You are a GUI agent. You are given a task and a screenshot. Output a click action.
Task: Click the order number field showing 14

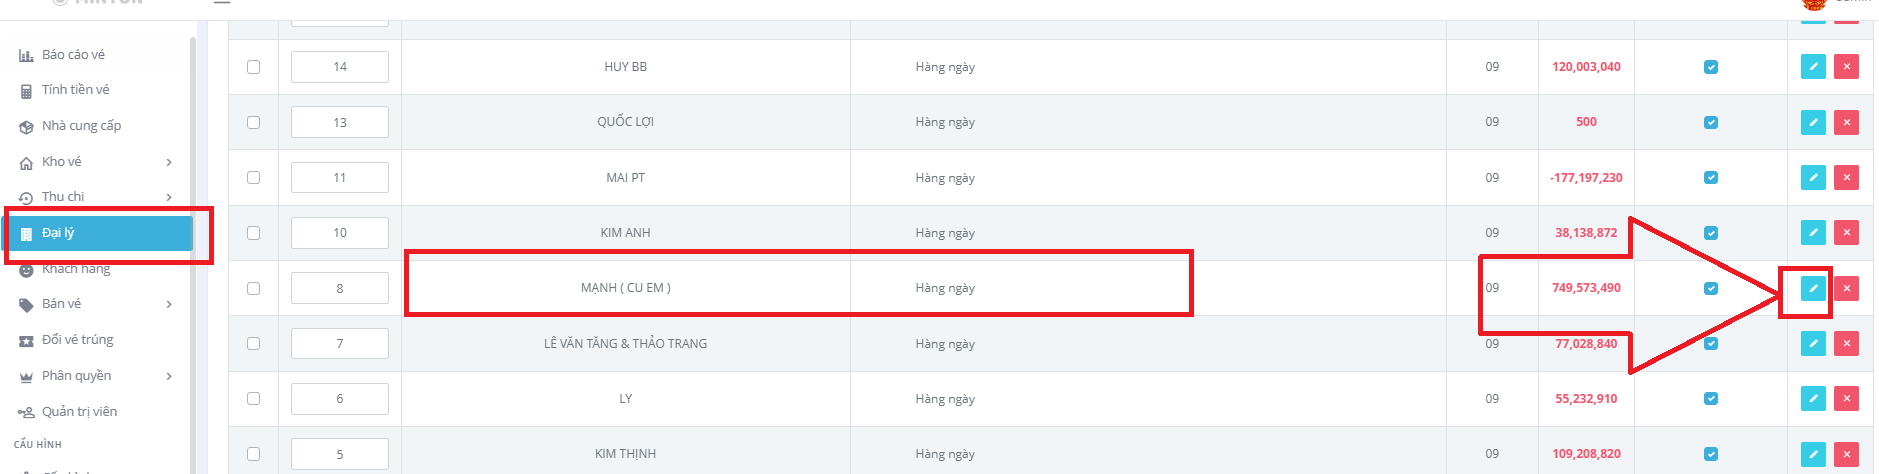pos(340,67)
